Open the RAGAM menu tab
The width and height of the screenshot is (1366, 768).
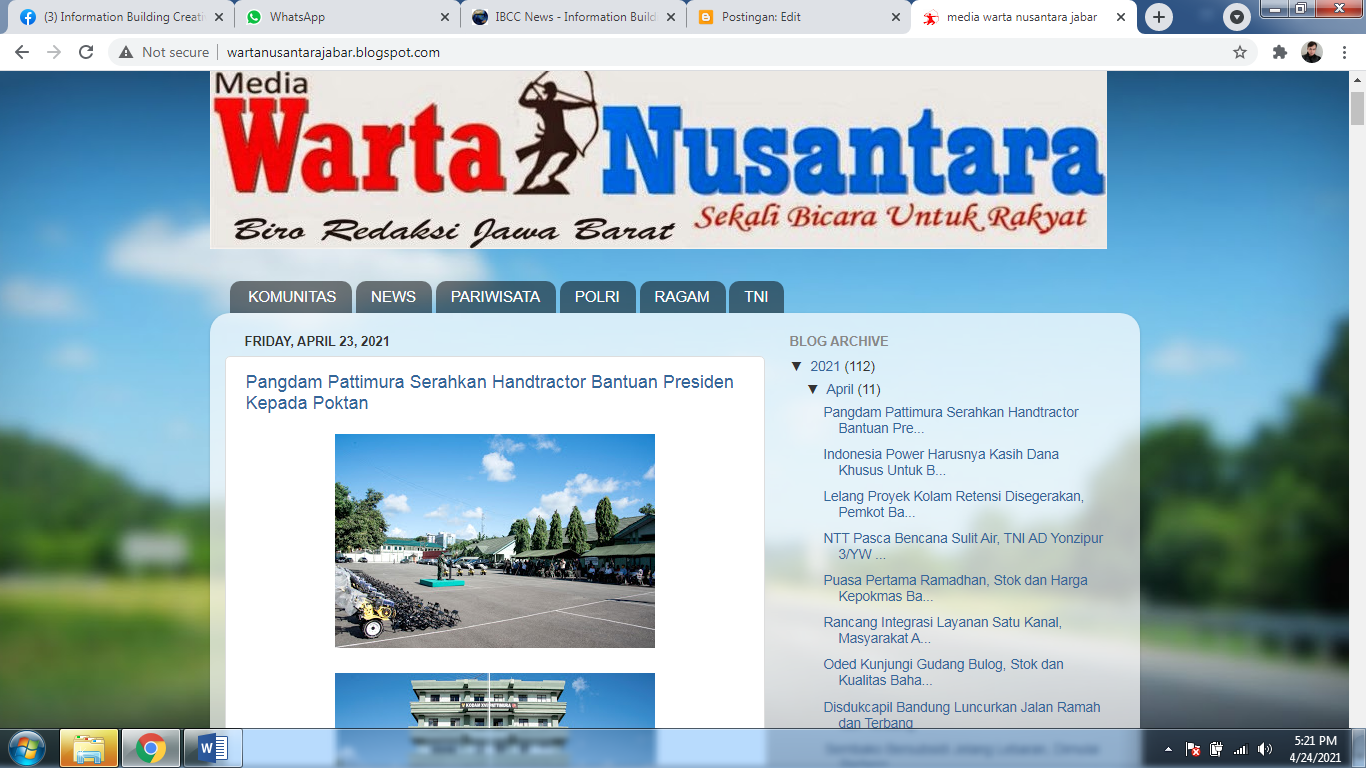tap(682, 297)
